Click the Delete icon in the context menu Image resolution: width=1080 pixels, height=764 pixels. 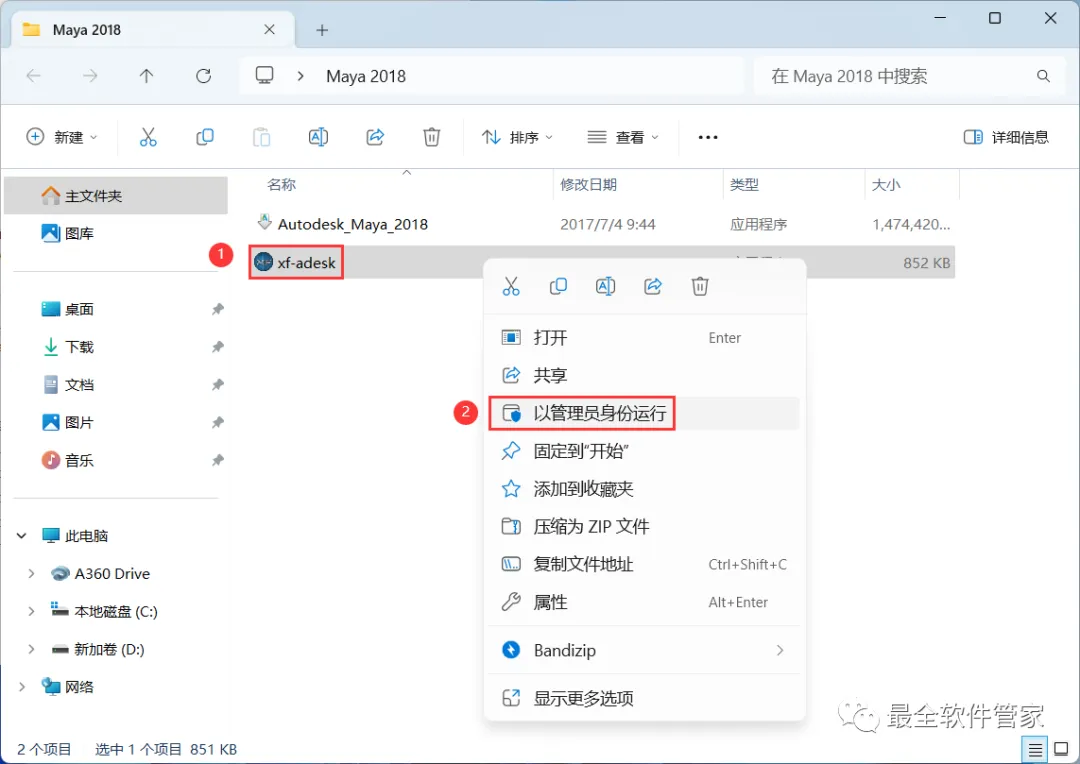700,286
